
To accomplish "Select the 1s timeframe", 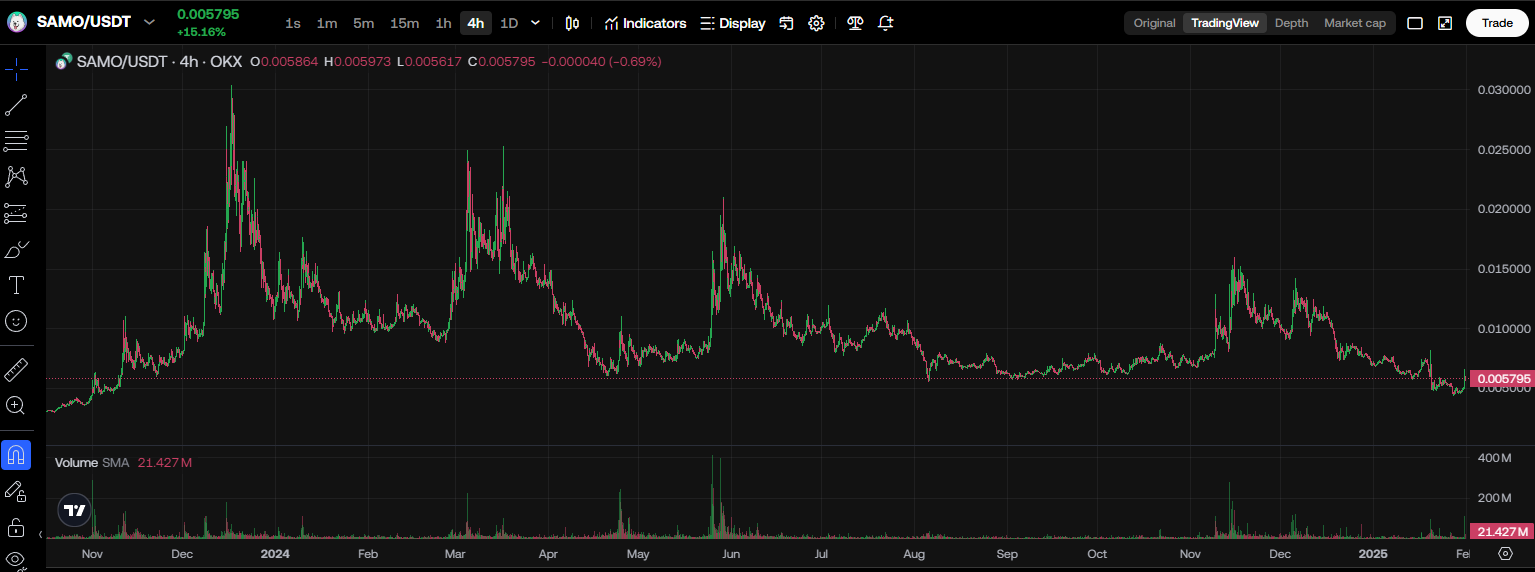I will (x=293, y=23).
